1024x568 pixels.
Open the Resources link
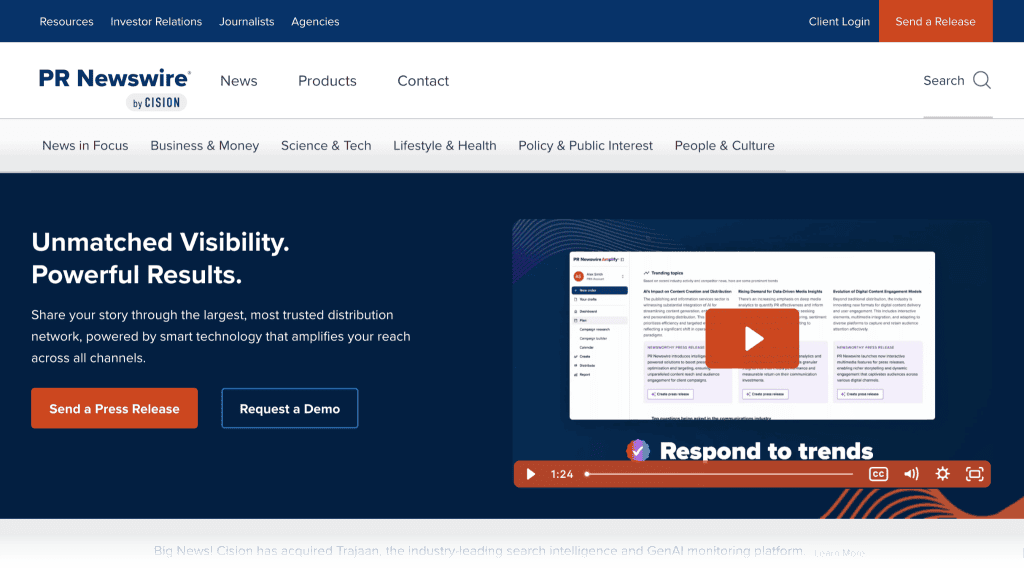(x=67, y=22)
